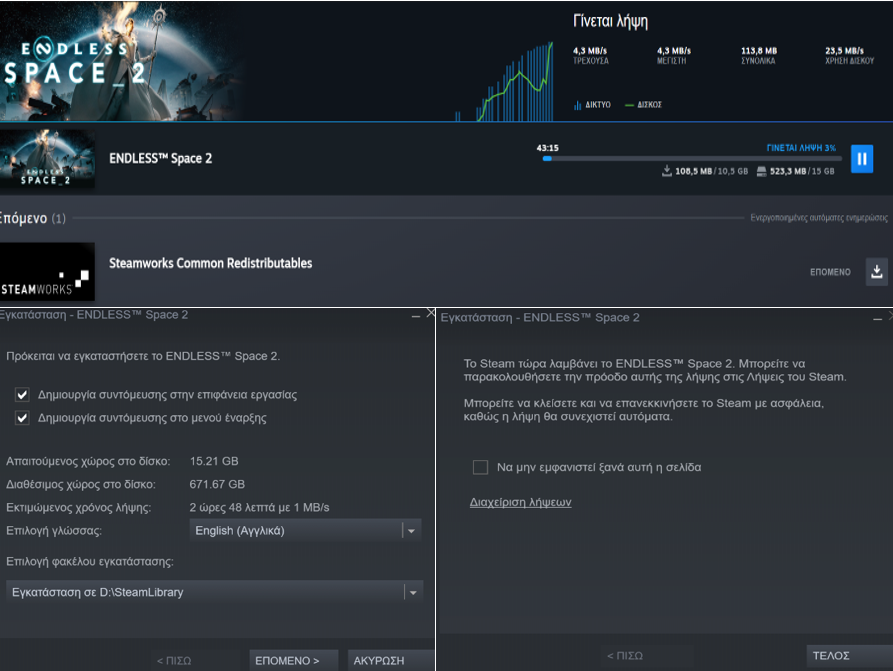Click the right dialog title Εγκατάσταση - ENDLESS Space 2
This screenshot has width=893, height=671.
point(540,318)
